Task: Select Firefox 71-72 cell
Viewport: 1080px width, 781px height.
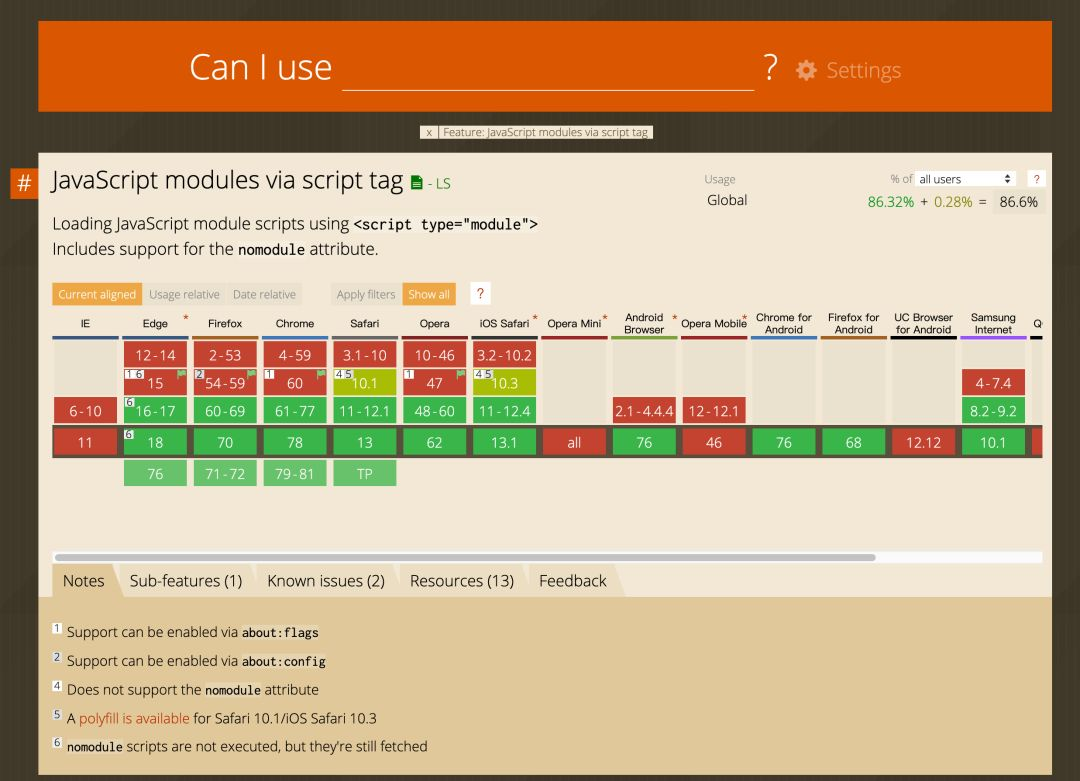Action: pyautogui.click(x=225, y=474)
